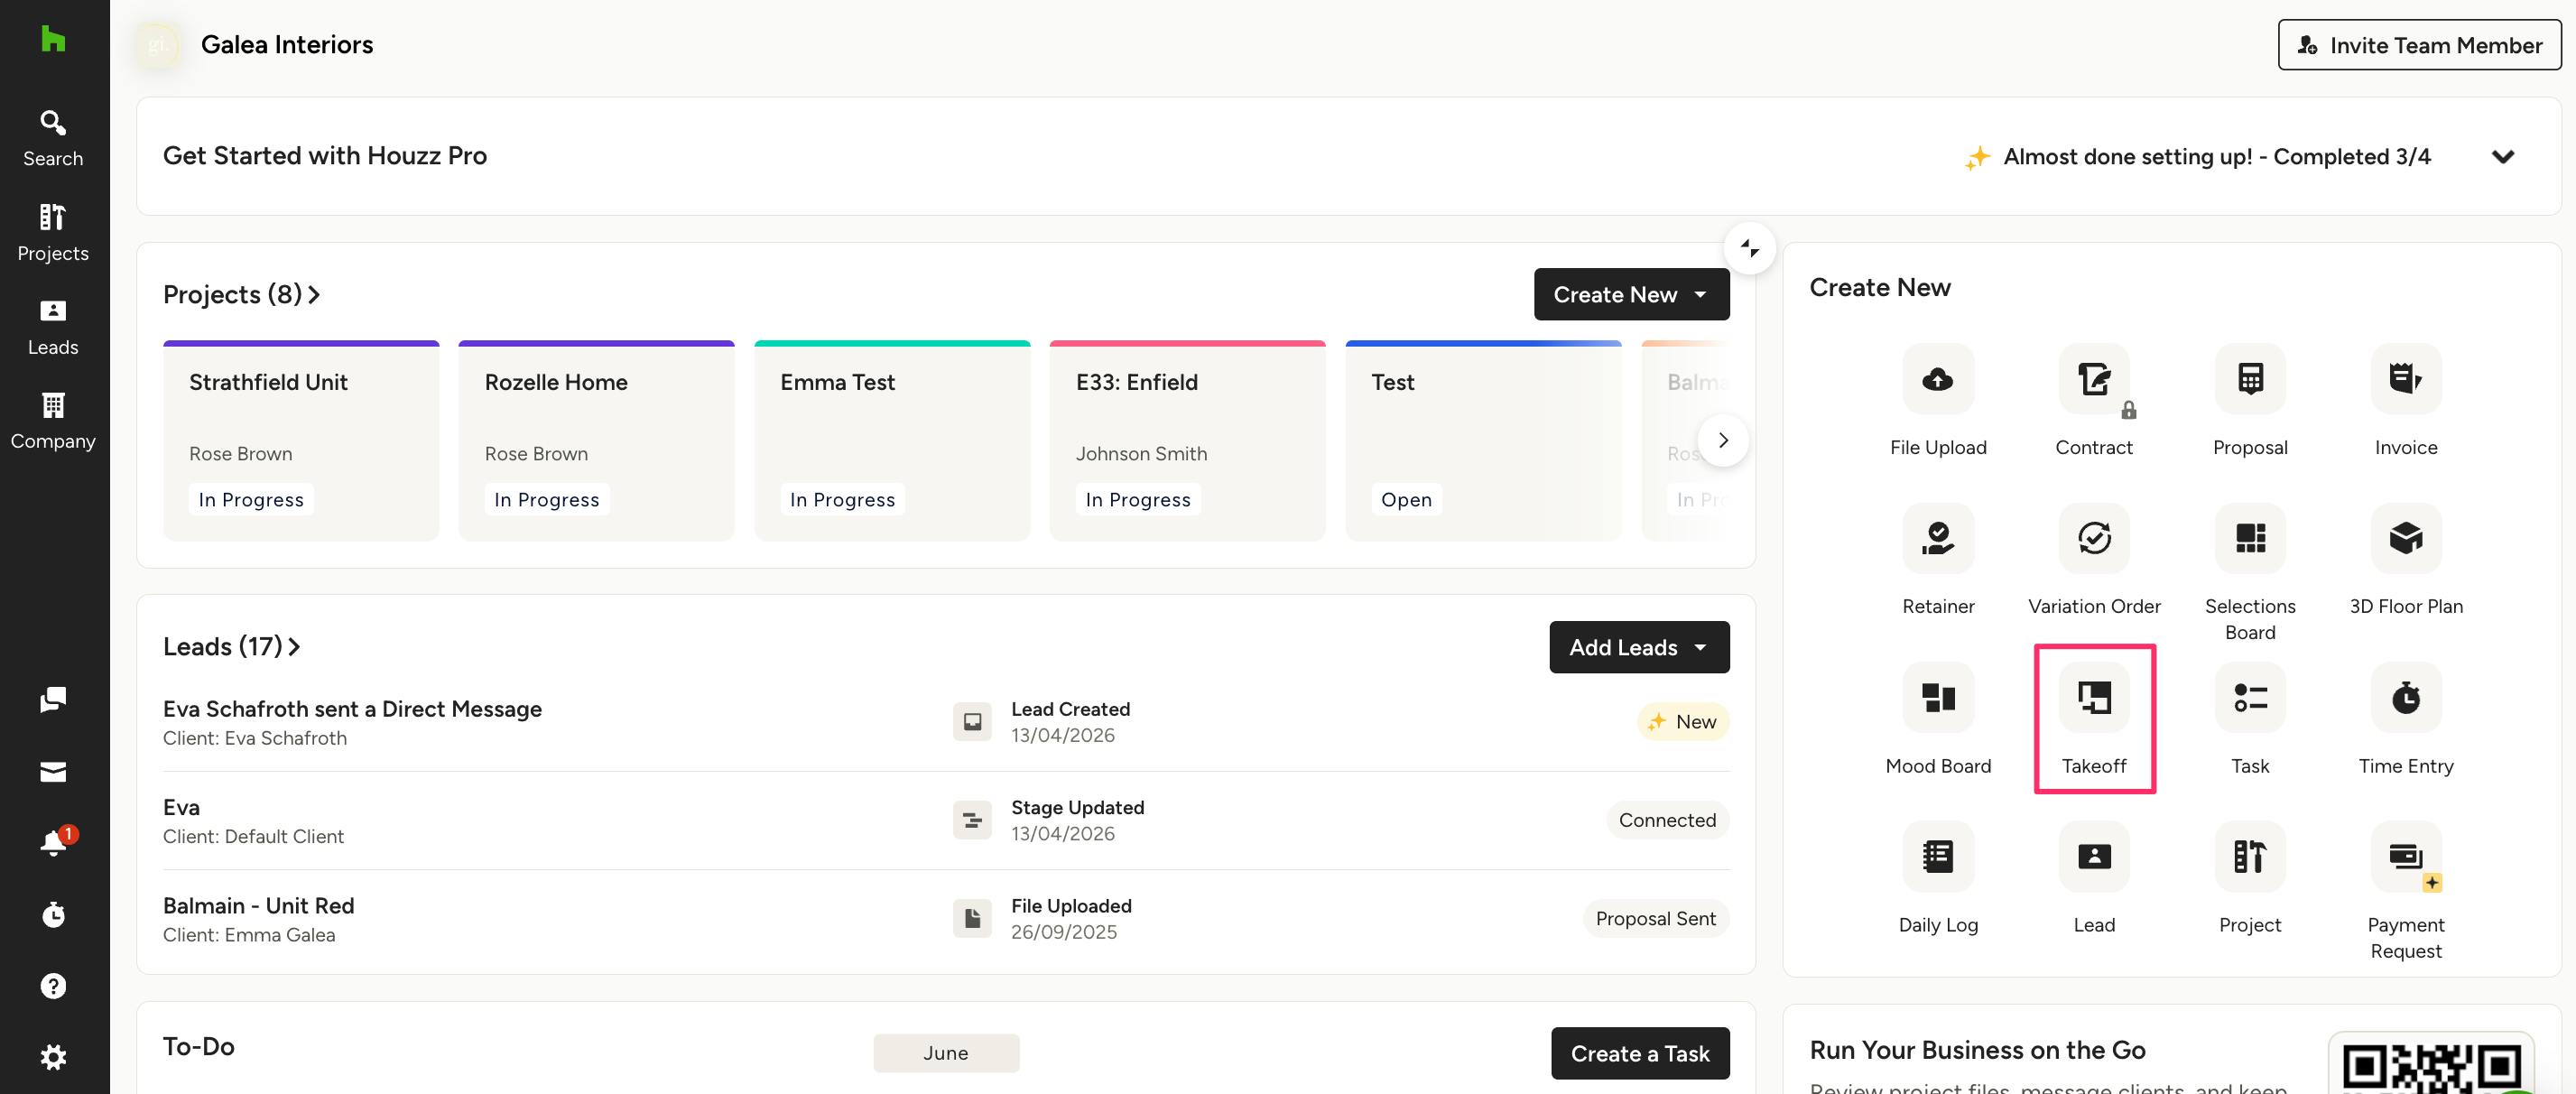Create a new Proposal
The width and height of the screenshot is (2576, 1094).
[x=2250, y=401]
